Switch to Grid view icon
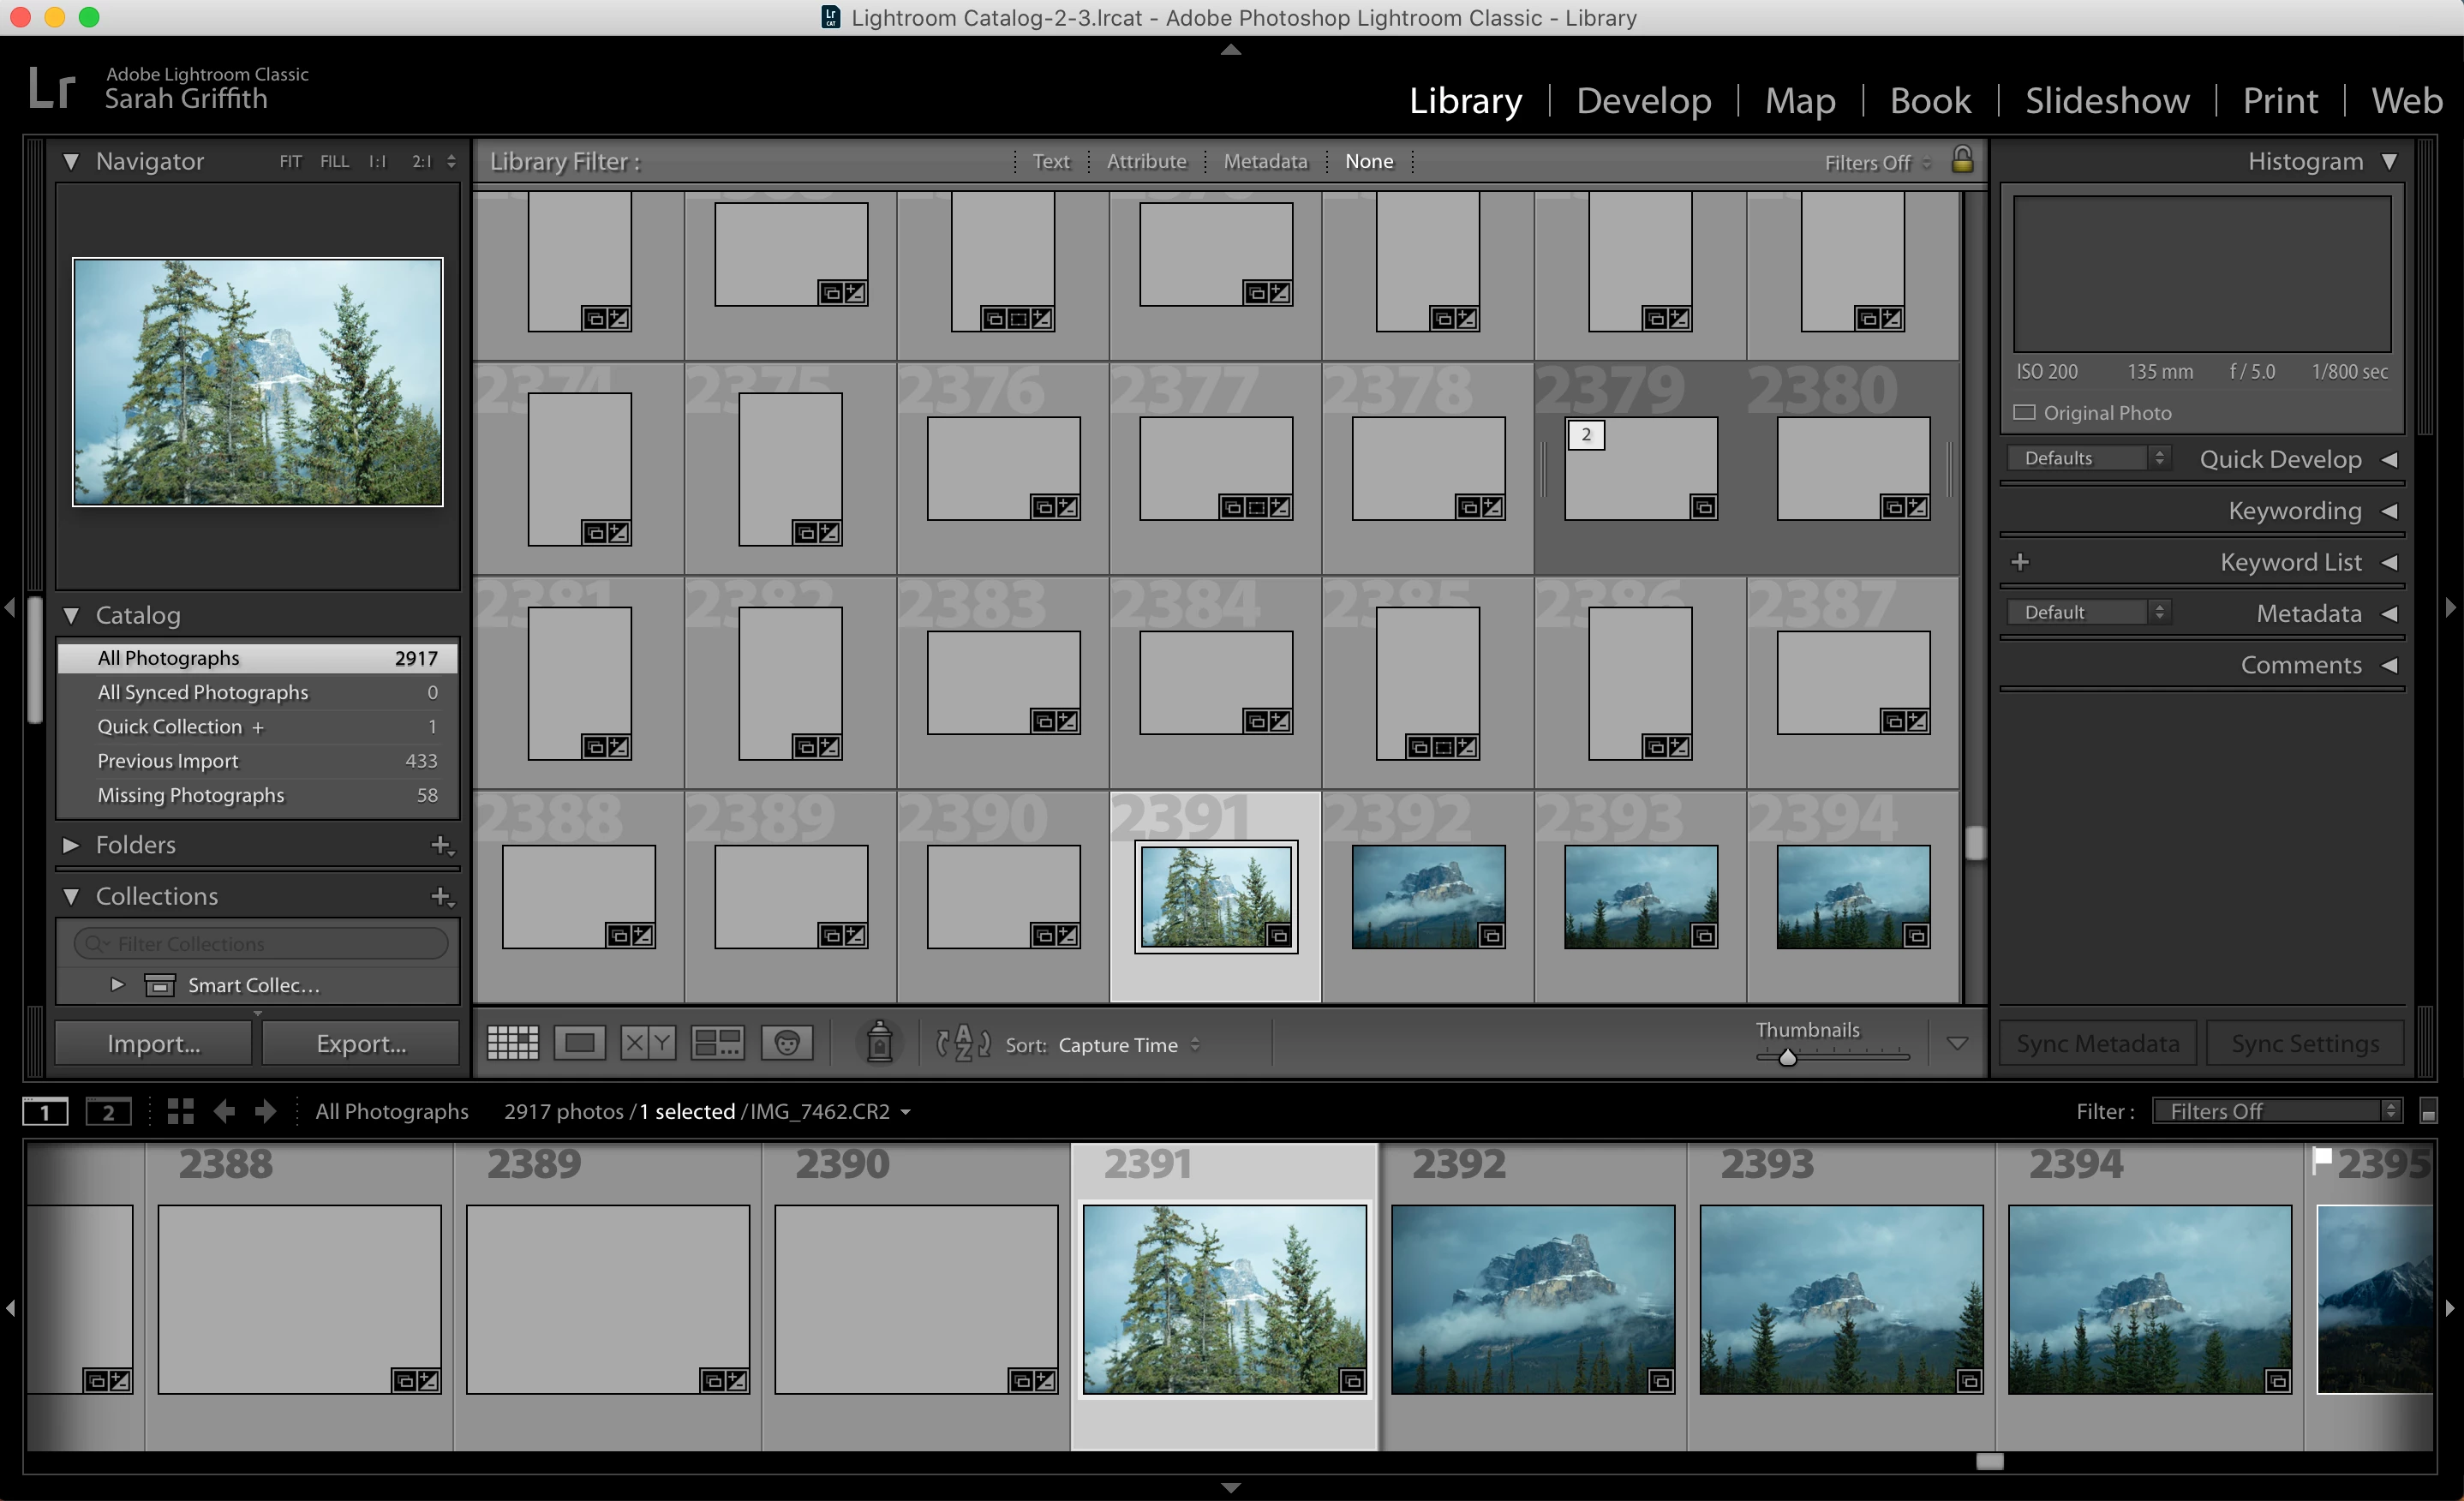This screenshot has width=2464, height=1501. click(512, 1043)
